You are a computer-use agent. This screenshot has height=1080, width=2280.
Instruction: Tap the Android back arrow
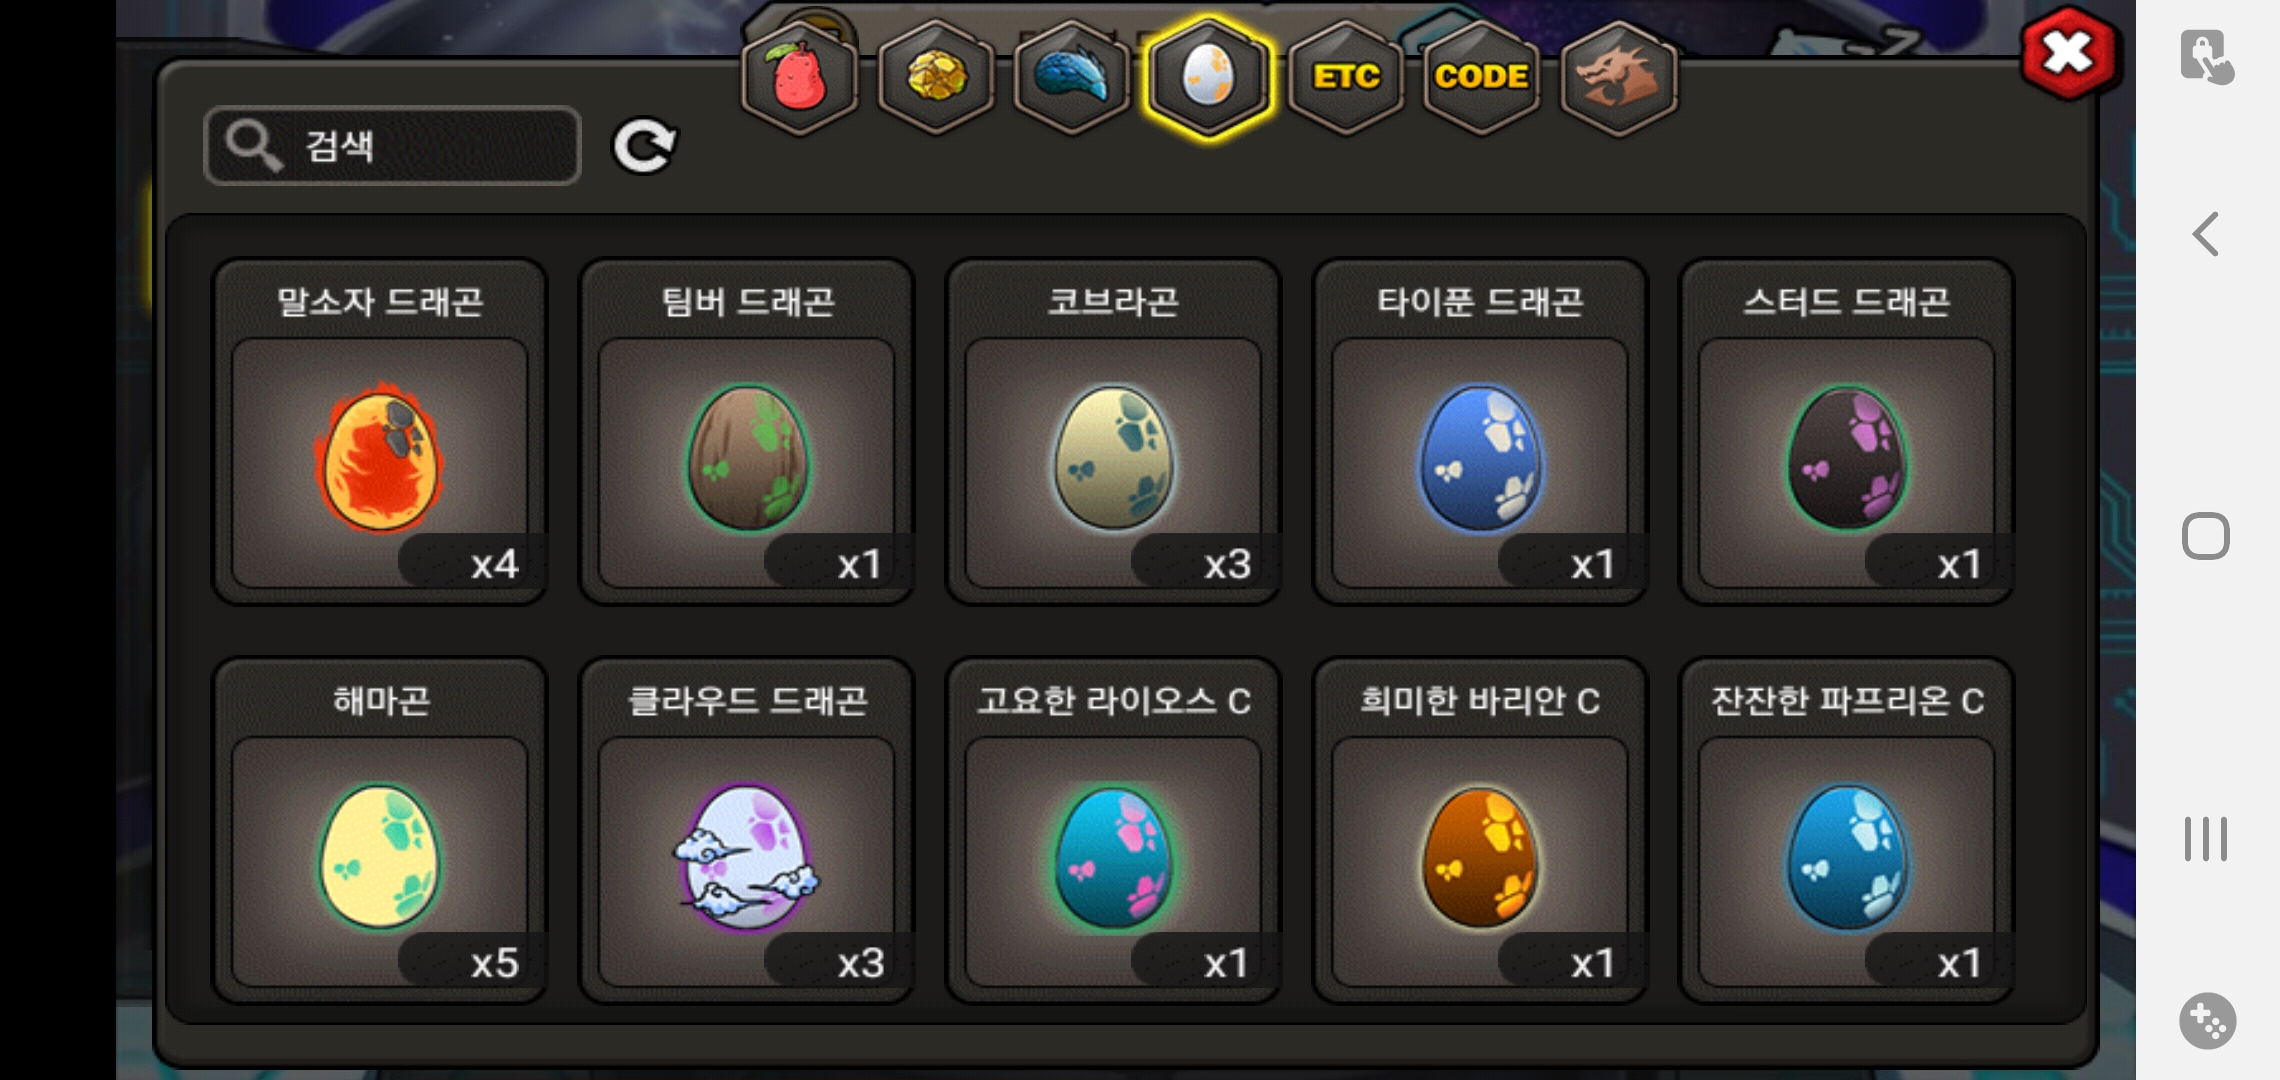(x=2206, y=235)
